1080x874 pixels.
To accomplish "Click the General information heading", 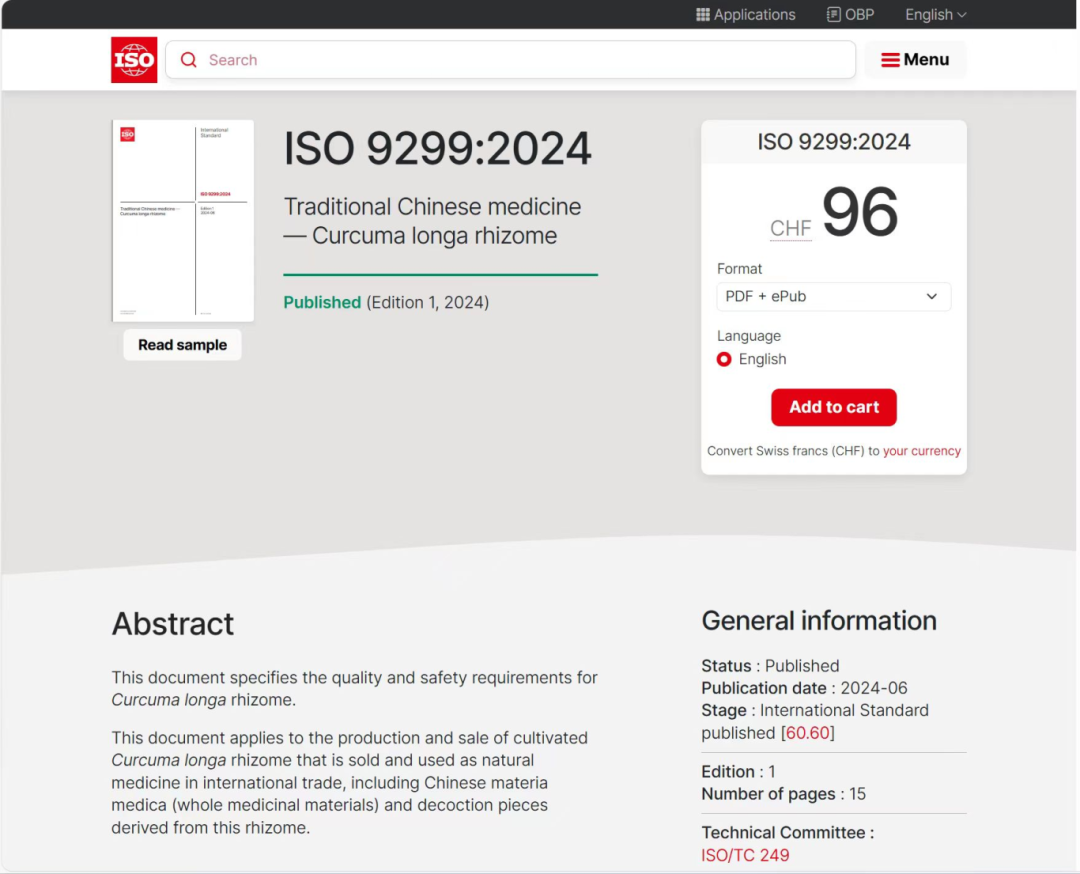I will tap(819, 621).
